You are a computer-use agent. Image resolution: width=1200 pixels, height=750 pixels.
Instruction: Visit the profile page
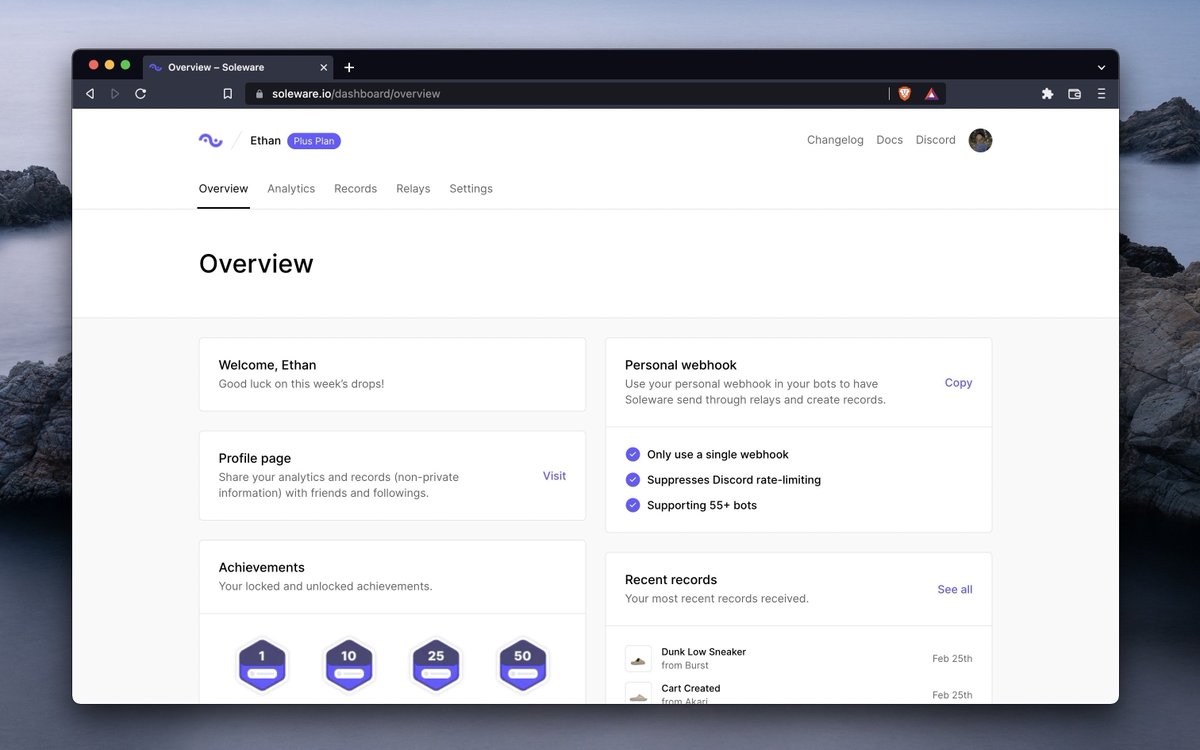tap(554, 476)
